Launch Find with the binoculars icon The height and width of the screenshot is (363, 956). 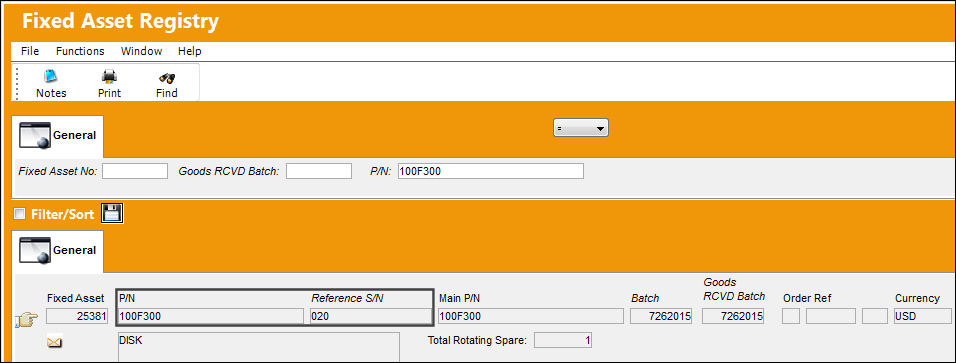pyautogui.click(x=166, y=84)
